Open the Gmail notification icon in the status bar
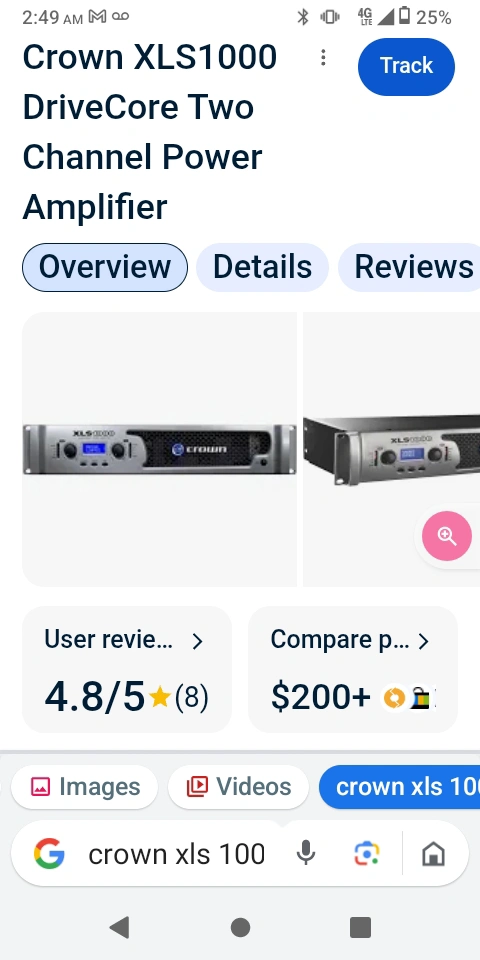480x960 pixels. (97, 17)
